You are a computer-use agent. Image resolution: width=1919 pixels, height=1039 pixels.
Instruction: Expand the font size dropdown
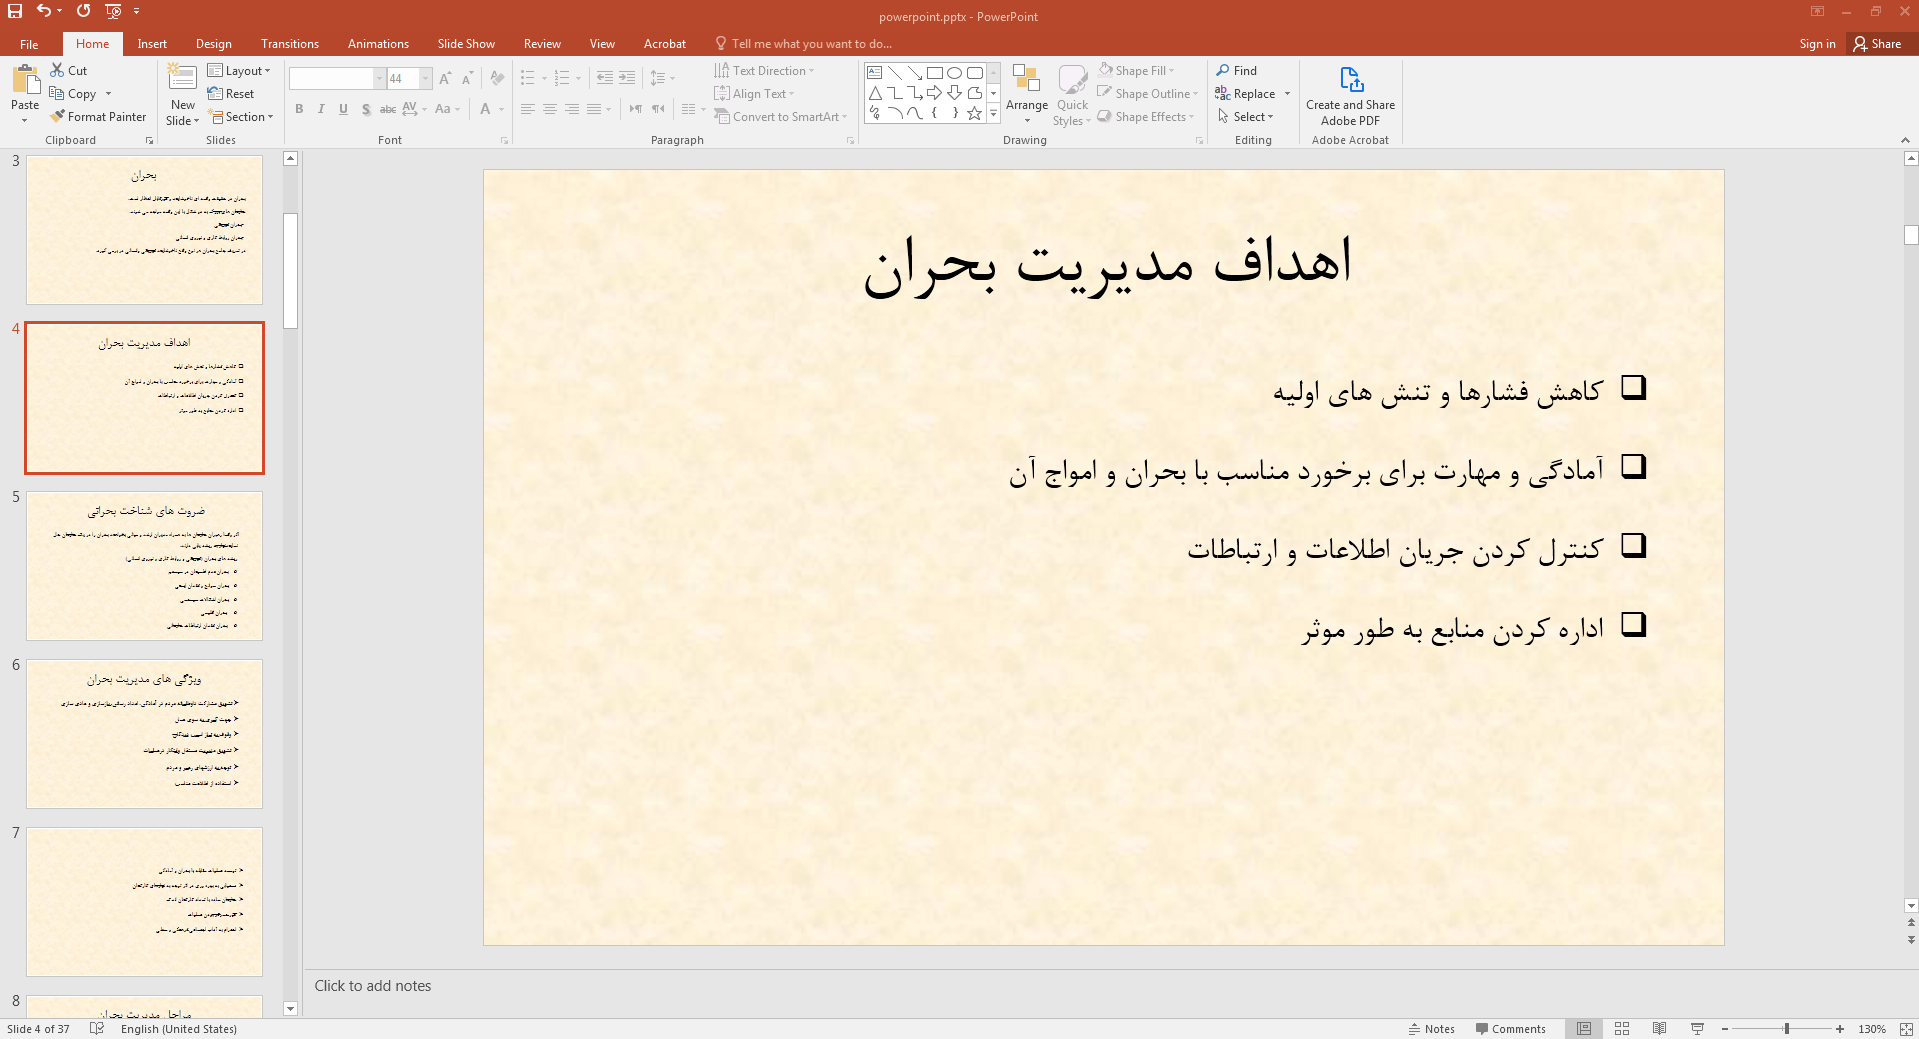(x=425, y=78)
